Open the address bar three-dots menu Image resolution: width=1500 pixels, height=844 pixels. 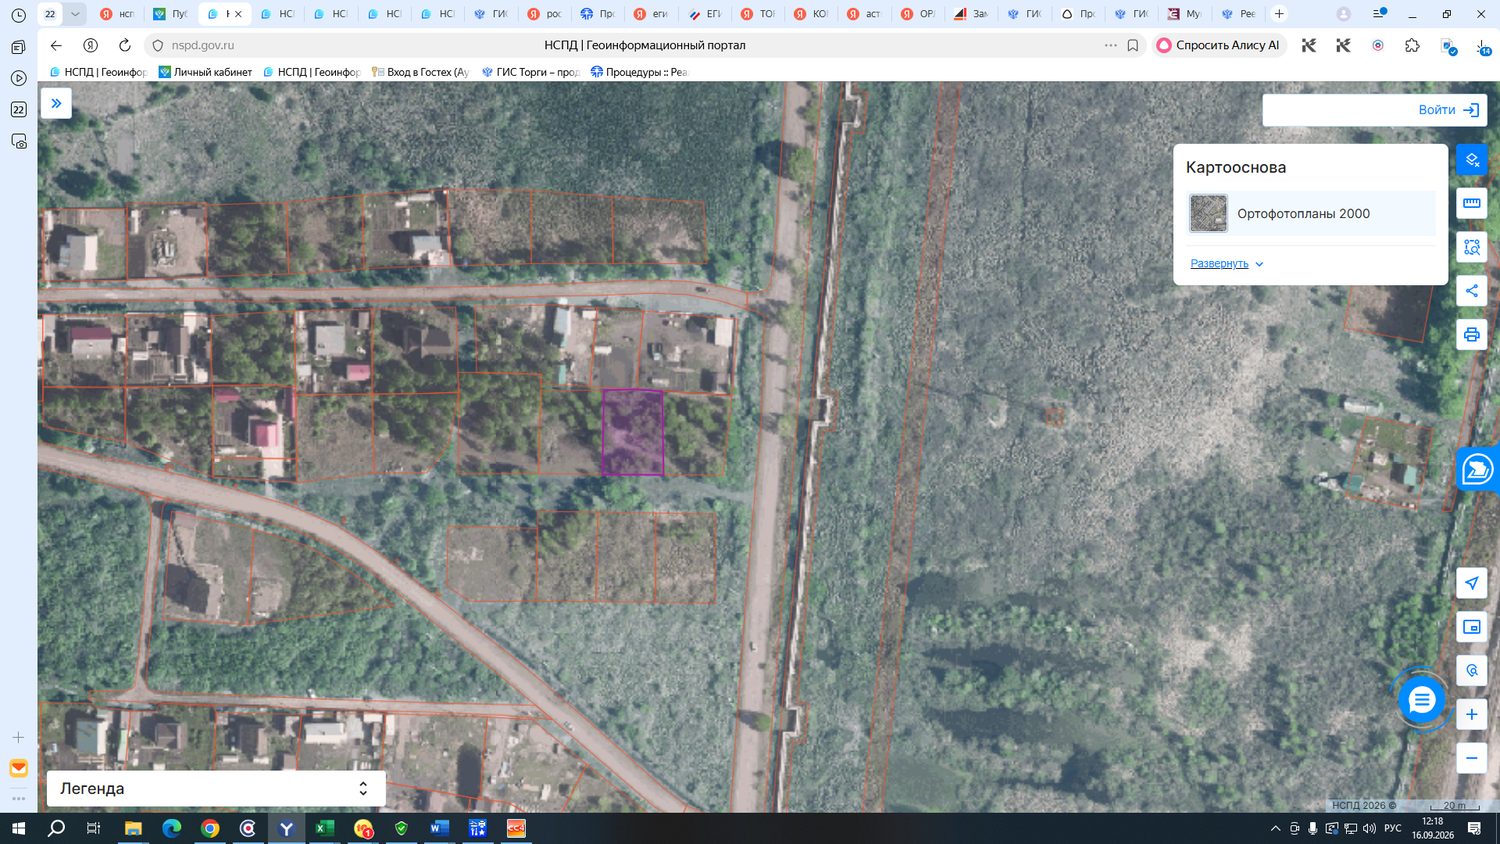1111,45
